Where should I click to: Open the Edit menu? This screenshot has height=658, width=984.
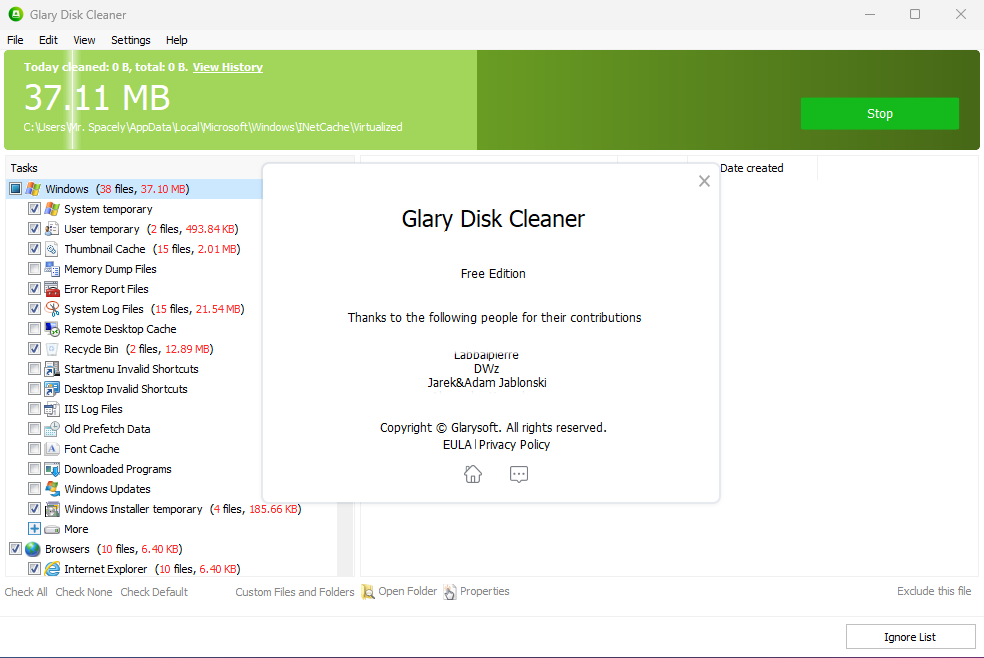coord(48,40)
